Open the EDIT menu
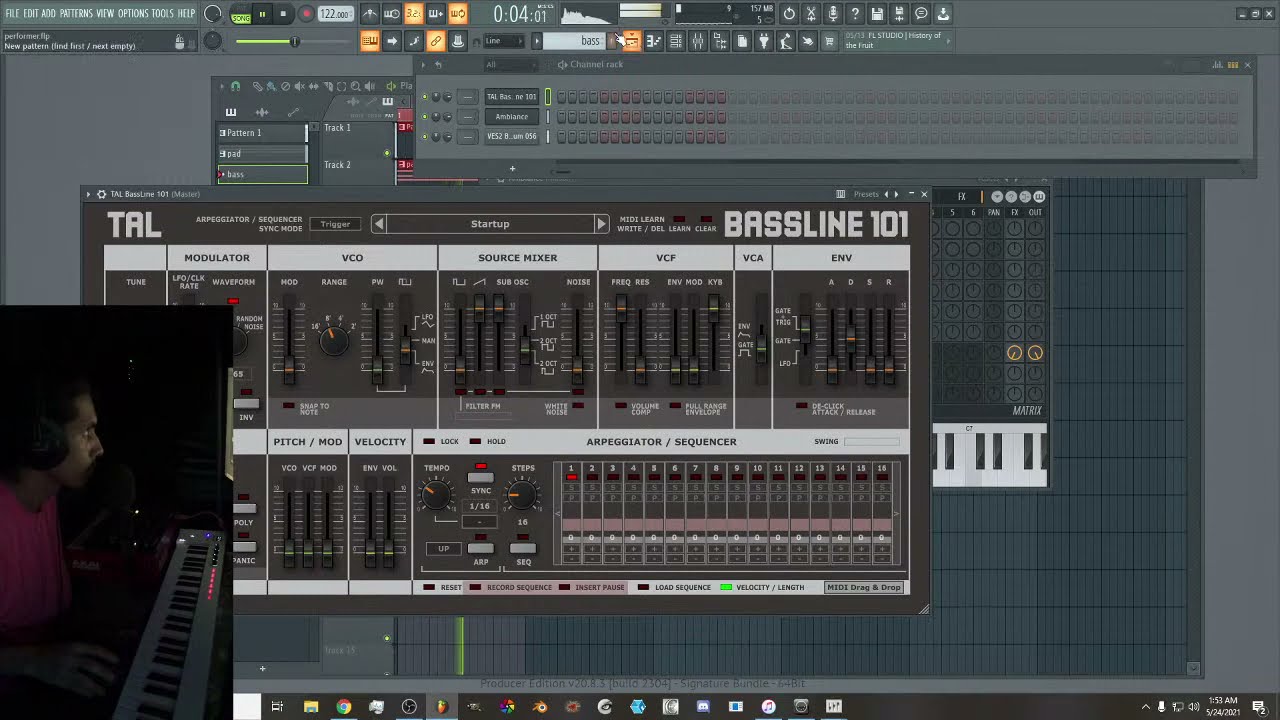This screenshot has height=720, width=1280. point(31,13)
